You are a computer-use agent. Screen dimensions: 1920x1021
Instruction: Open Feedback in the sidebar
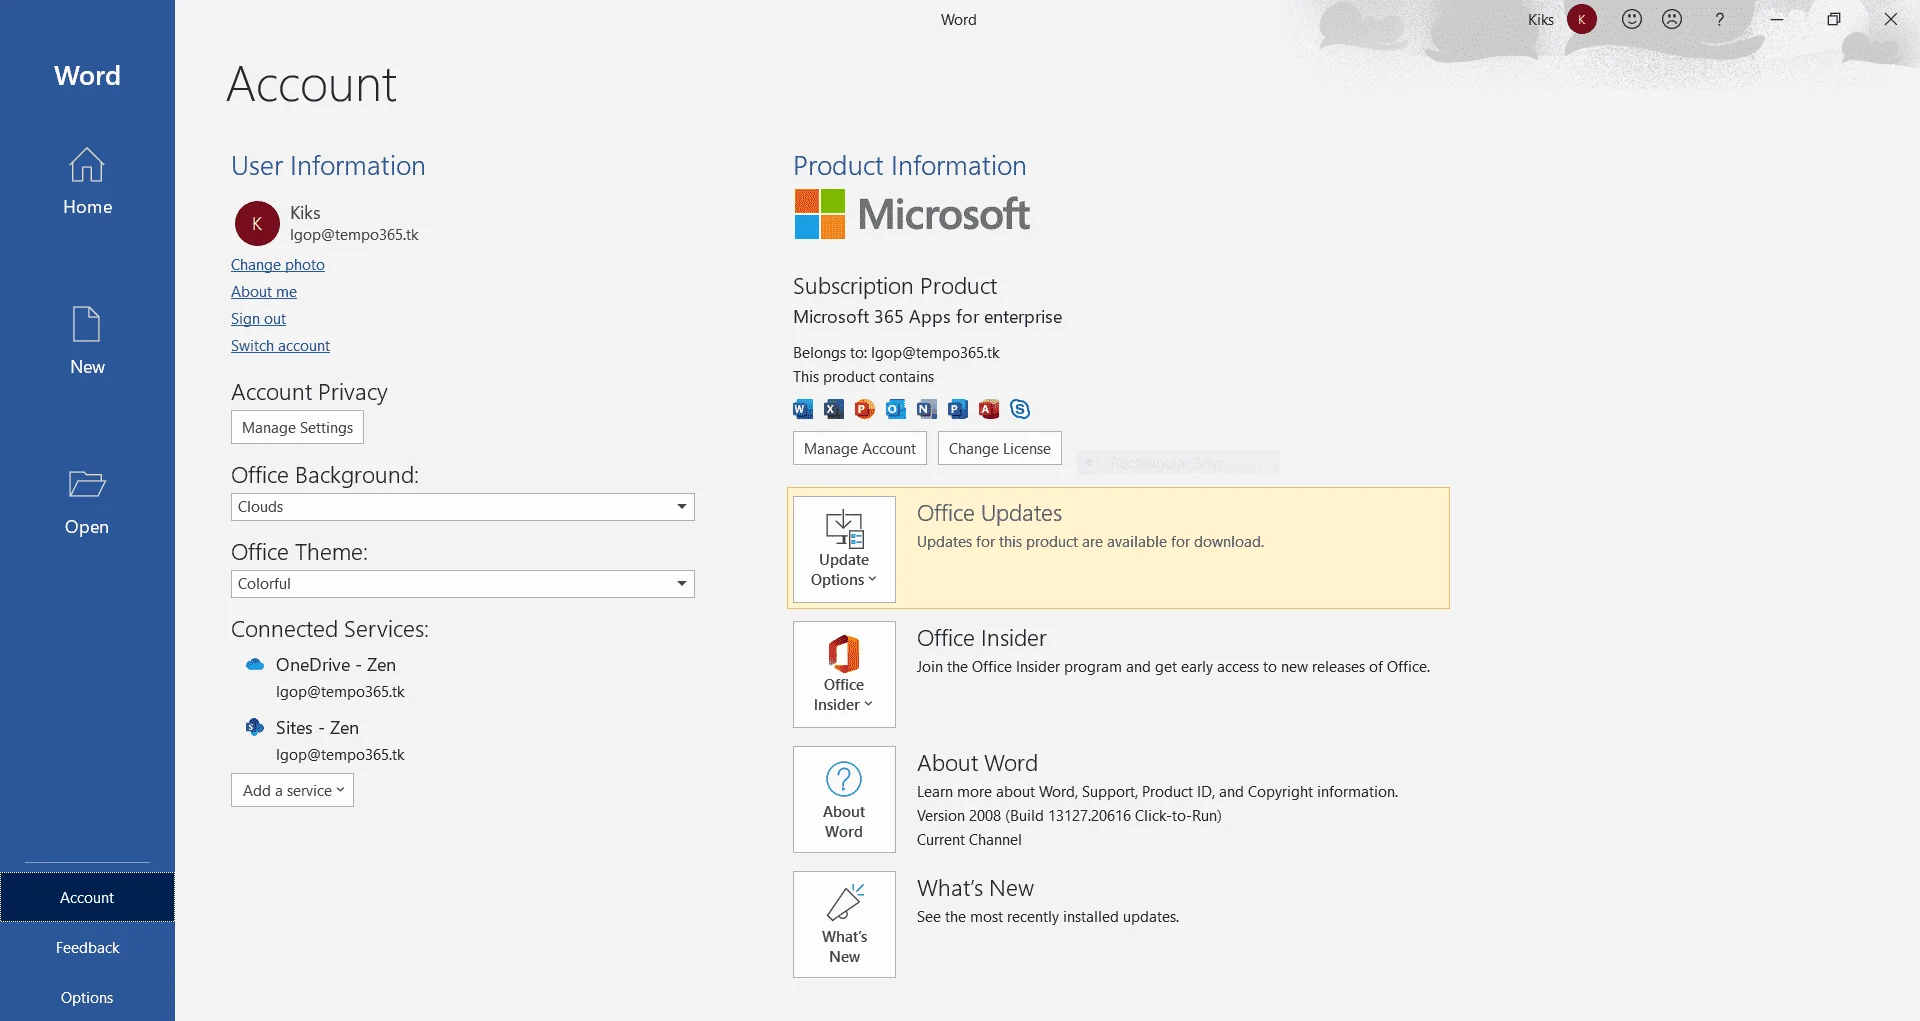87,947
